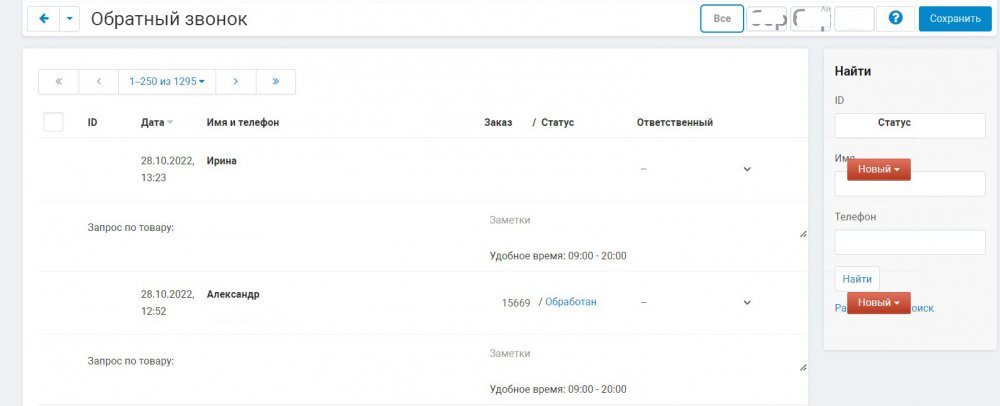Open the help question mark icon
The width and height of the screenshot is (1000, 406).
pyautogui.click(x=896, y=19)
